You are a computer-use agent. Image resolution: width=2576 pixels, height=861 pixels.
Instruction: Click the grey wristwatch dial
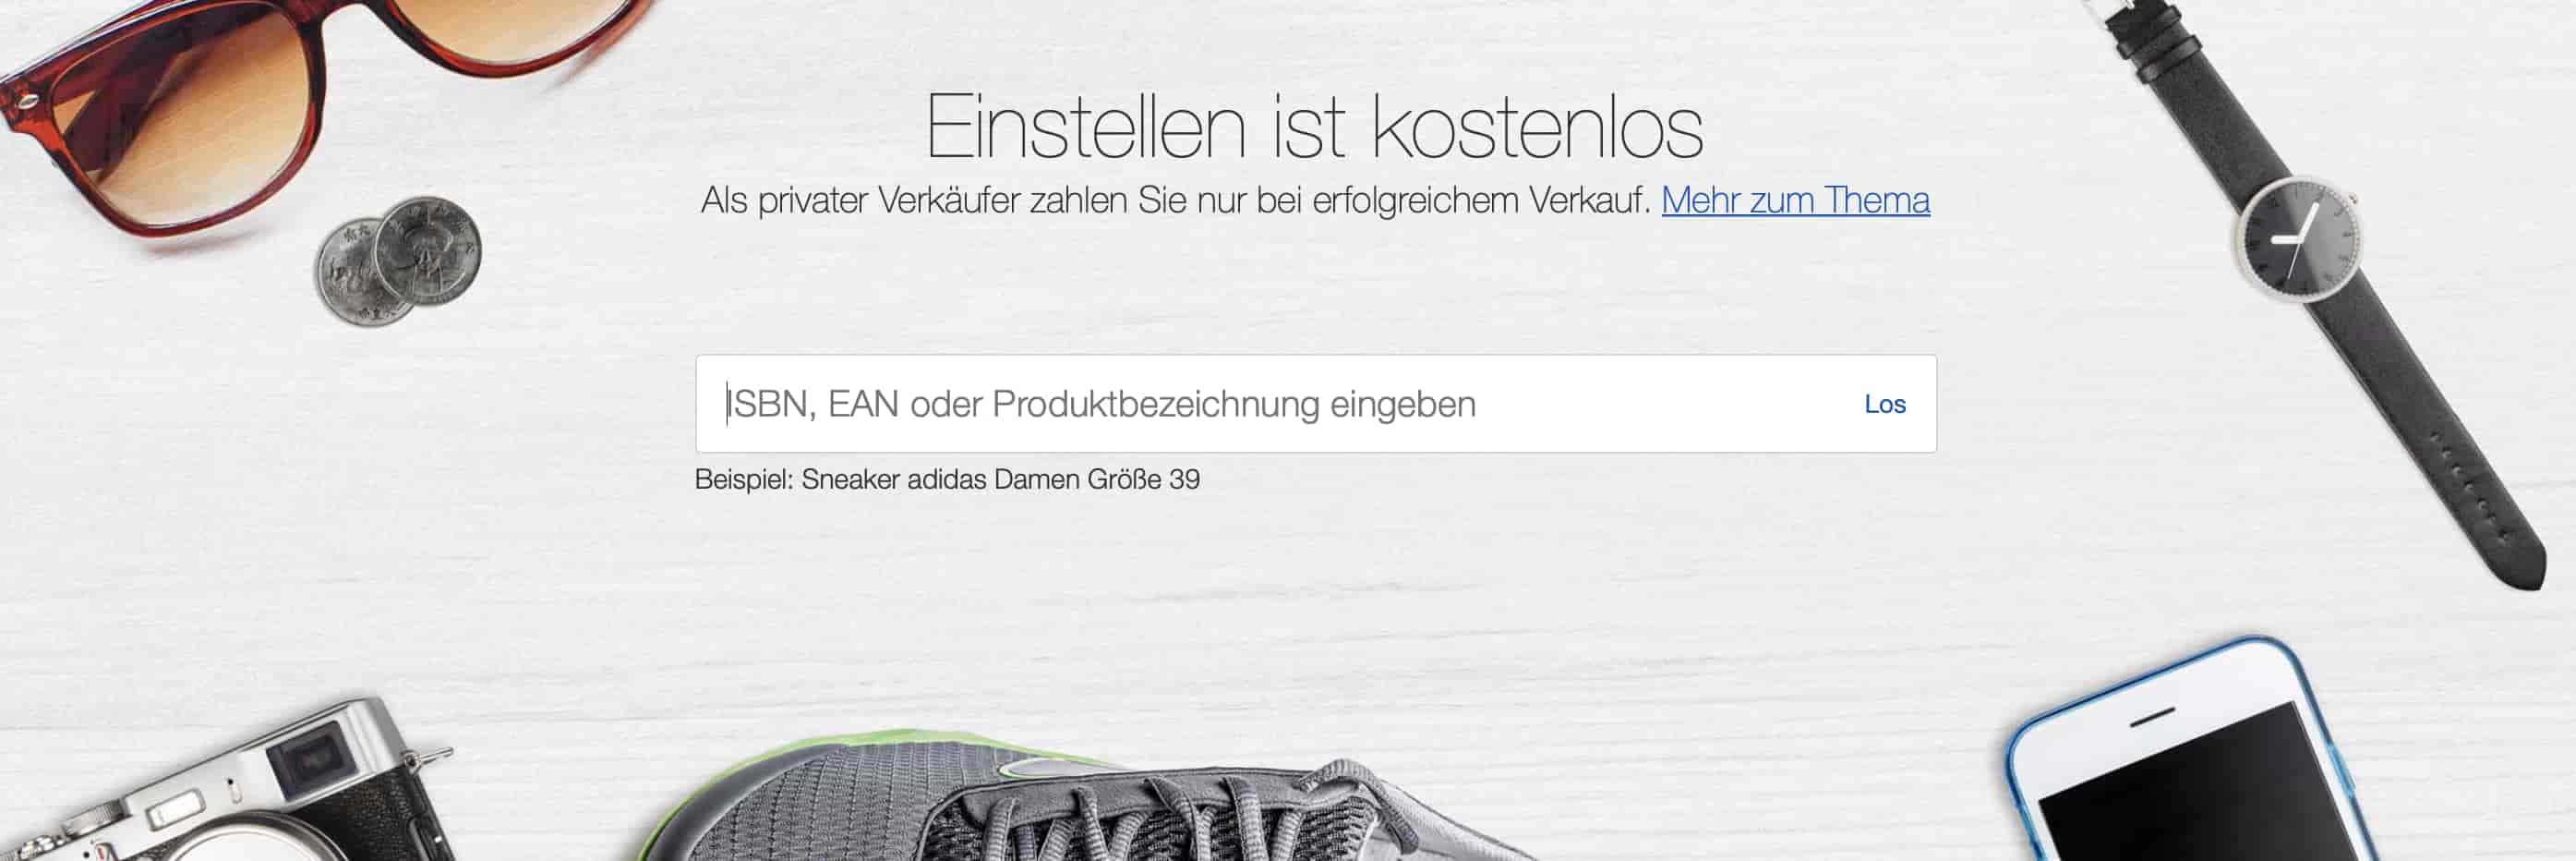pos(2298,238)
